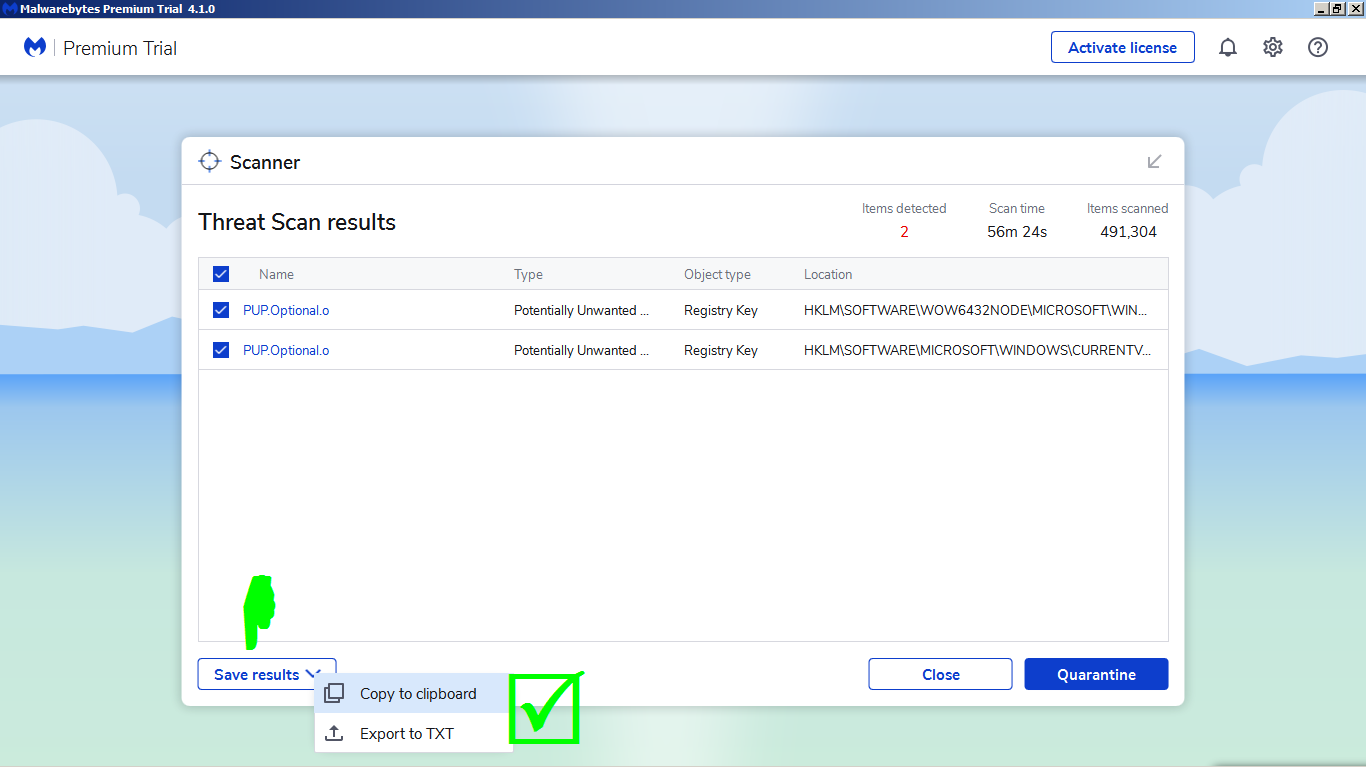Open PUP.Optional.o link in CURRENTV row
Screen dimensions: 1366x768
(x=286, y=350)
